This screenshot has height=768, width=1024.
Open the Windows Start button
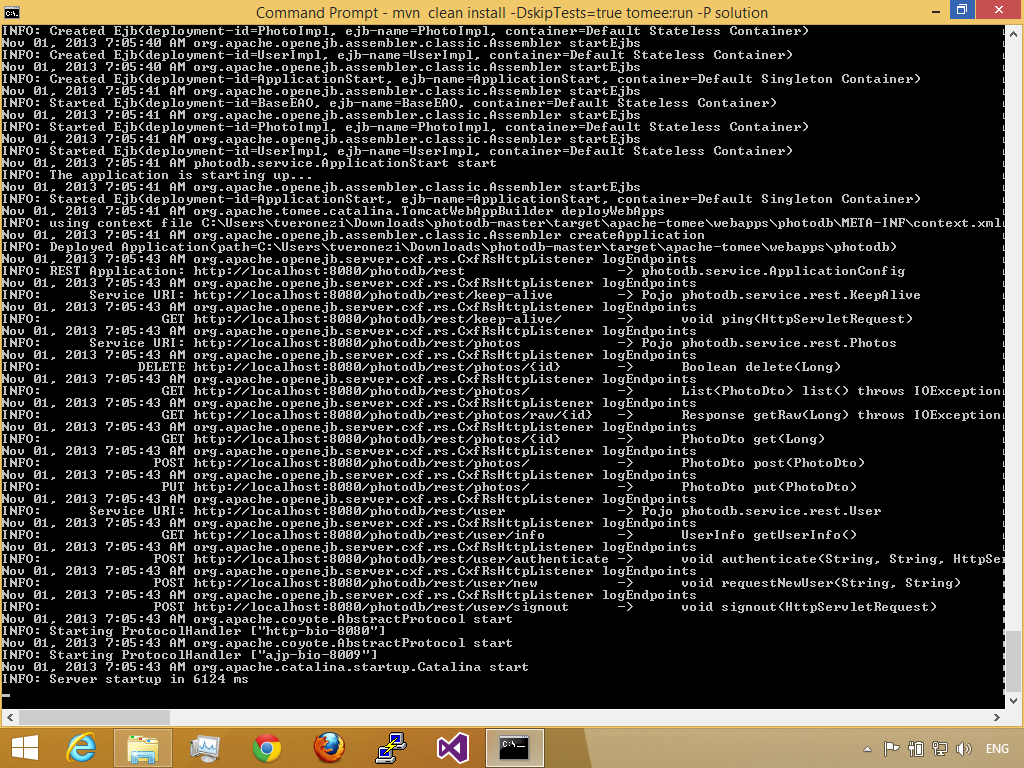pyautogui.click(x=25, y=748)
